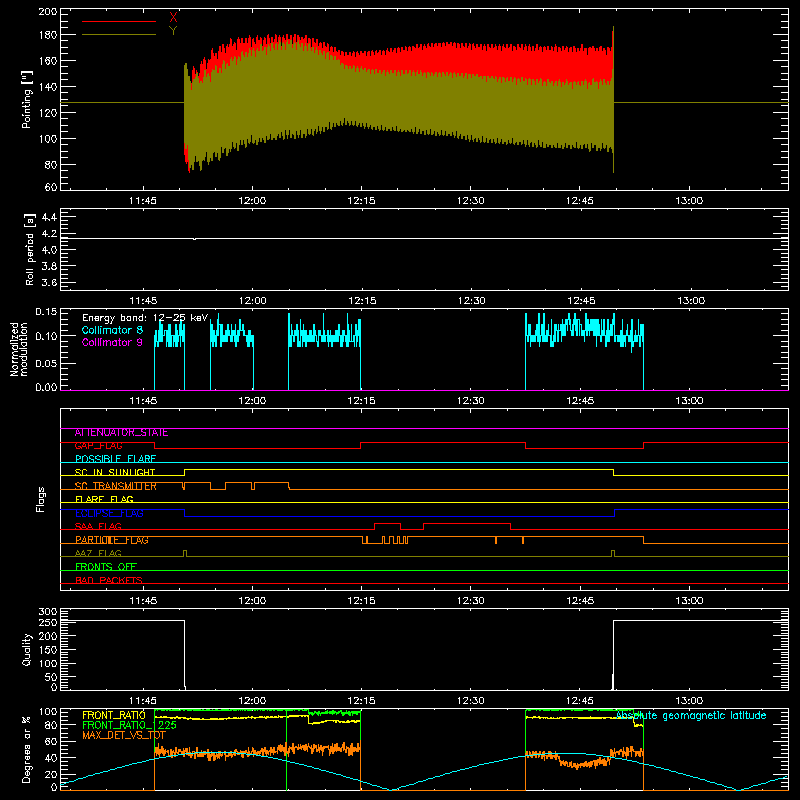The width and height of the screenshot is (800, 800).
Task: Click the 0.15 tick on modulation axis
Action: (x=46, y=312)
